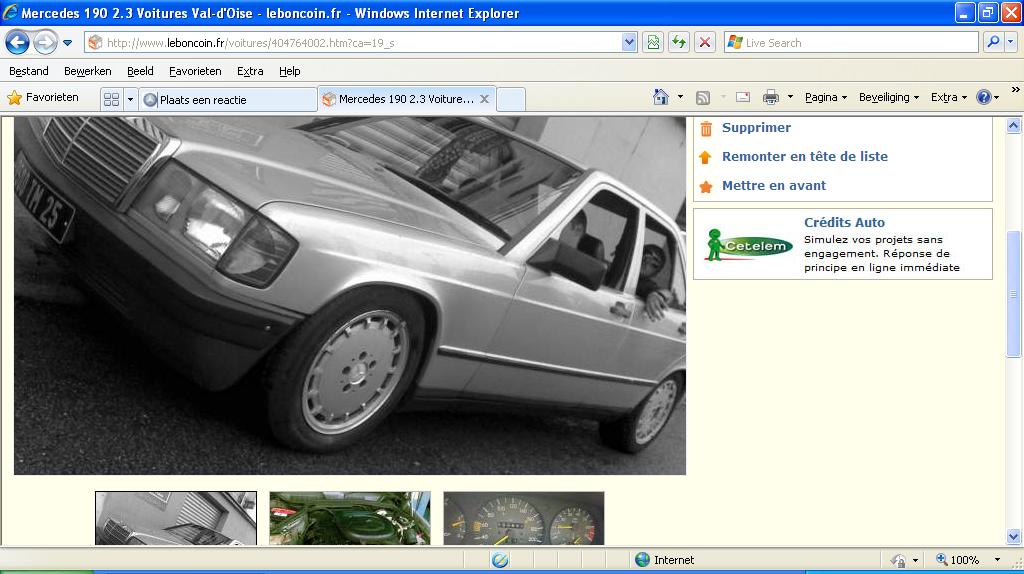Close the Mercedes 190 2.3 tab
The width and height of the screenshot is (1024, 574).
coord(485,99)
